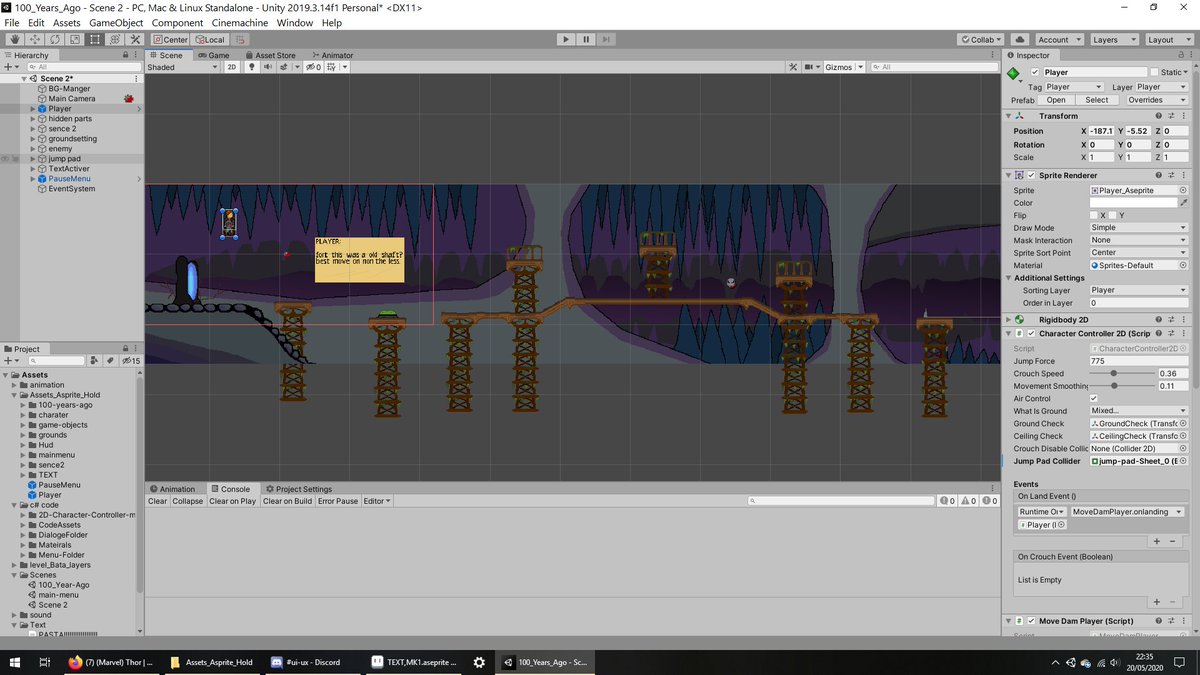Toggle the Air Control checkbox
The width and height of the screenshot is (1200, 675).
(1093, 398)
